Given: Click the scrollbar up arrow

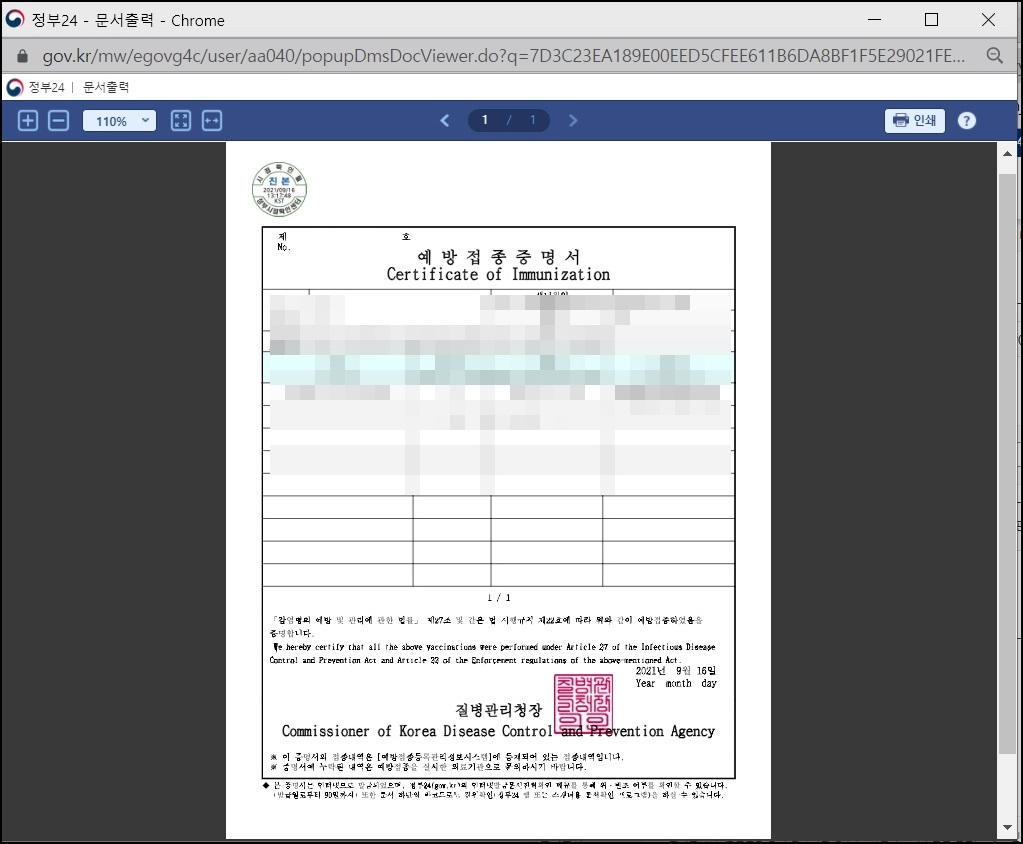Looking at the screenshot, I should pos(1007,154).
